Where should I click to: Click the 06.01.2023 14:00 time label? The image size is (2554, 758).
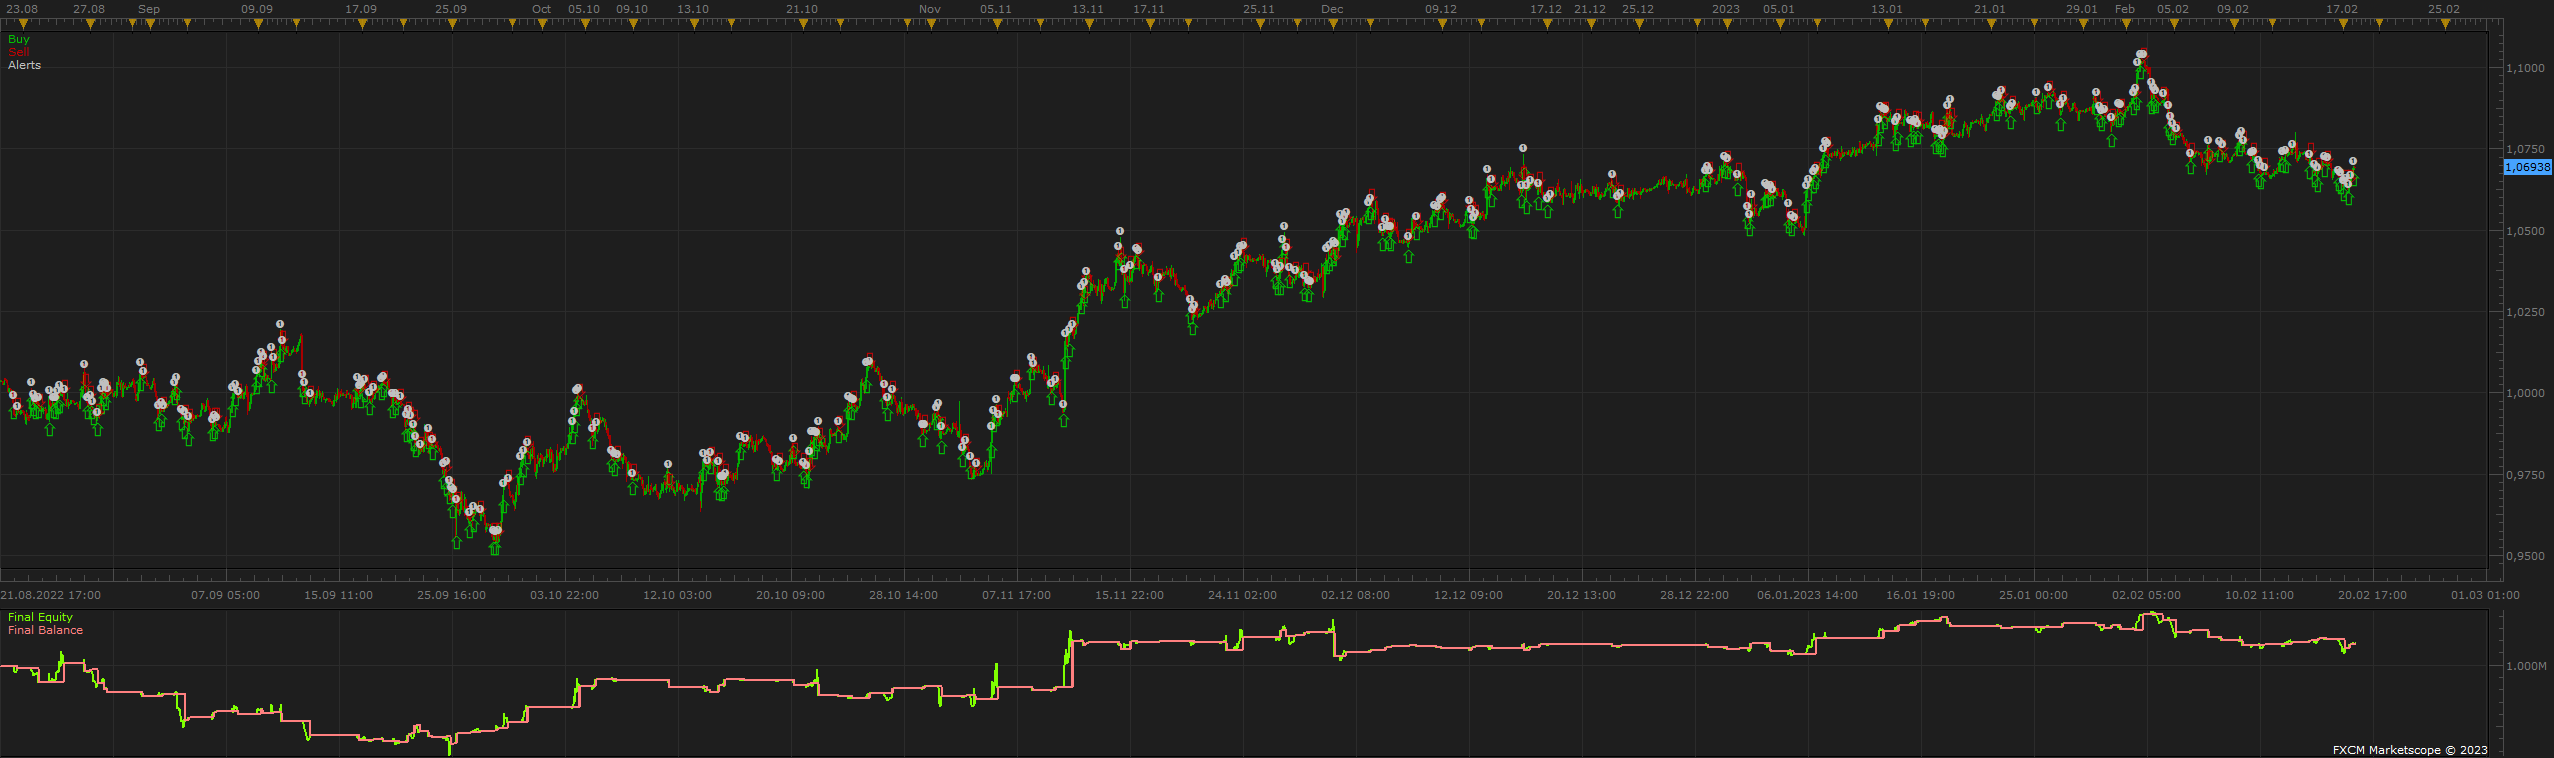1807,595
